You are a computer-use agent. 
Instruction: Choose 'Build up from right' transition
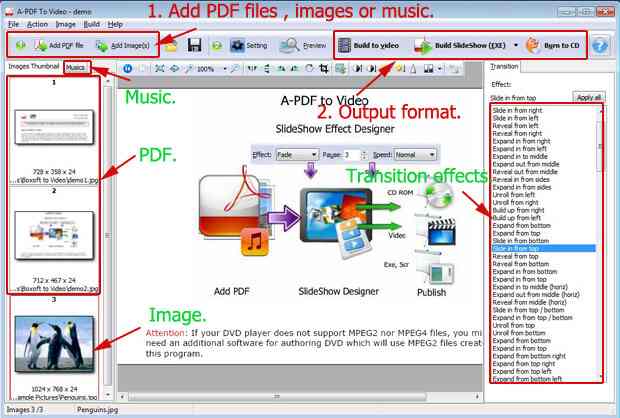coord(518,210)
